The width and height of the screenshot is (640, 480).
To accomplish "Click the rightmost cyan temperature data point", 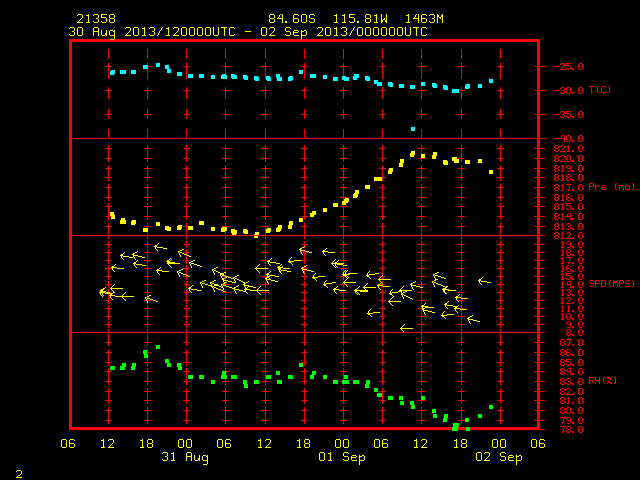I will 491,81.
